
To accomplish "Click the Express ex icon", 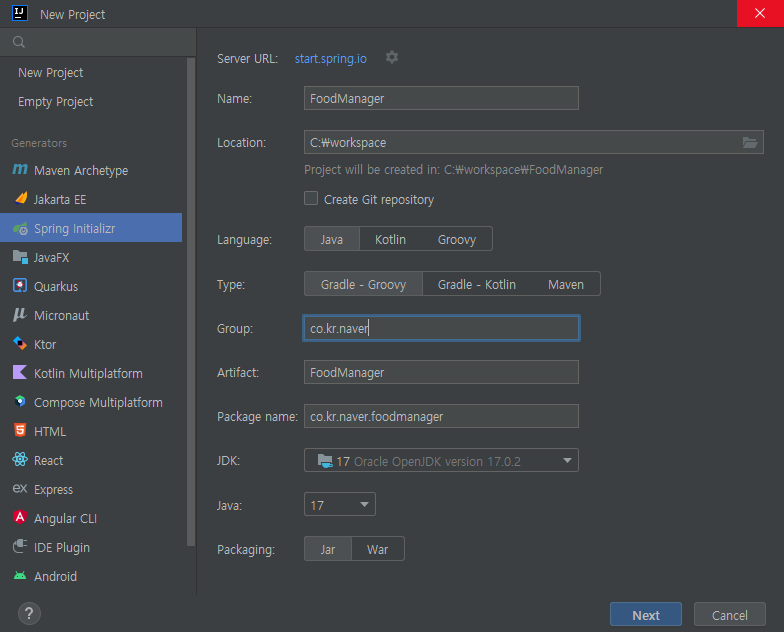I will pos(20,488).
